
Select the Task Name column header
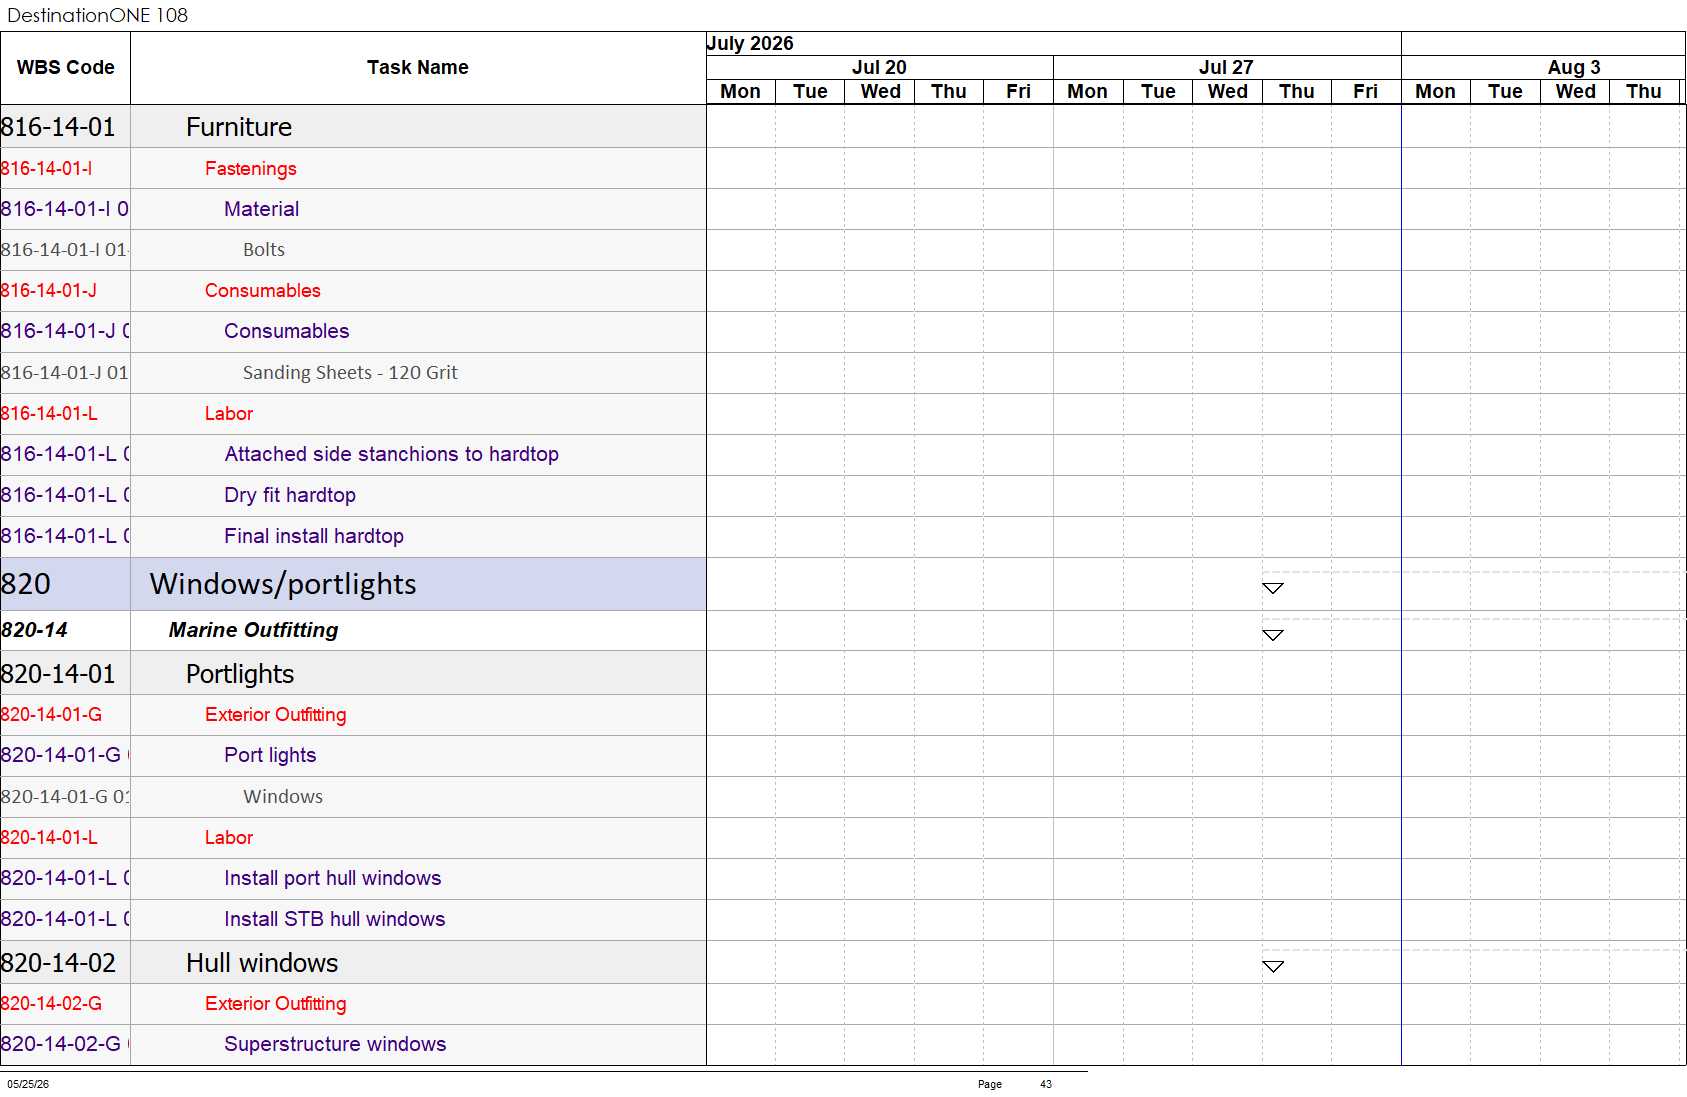pyautogui.click(x=418, y=67)
